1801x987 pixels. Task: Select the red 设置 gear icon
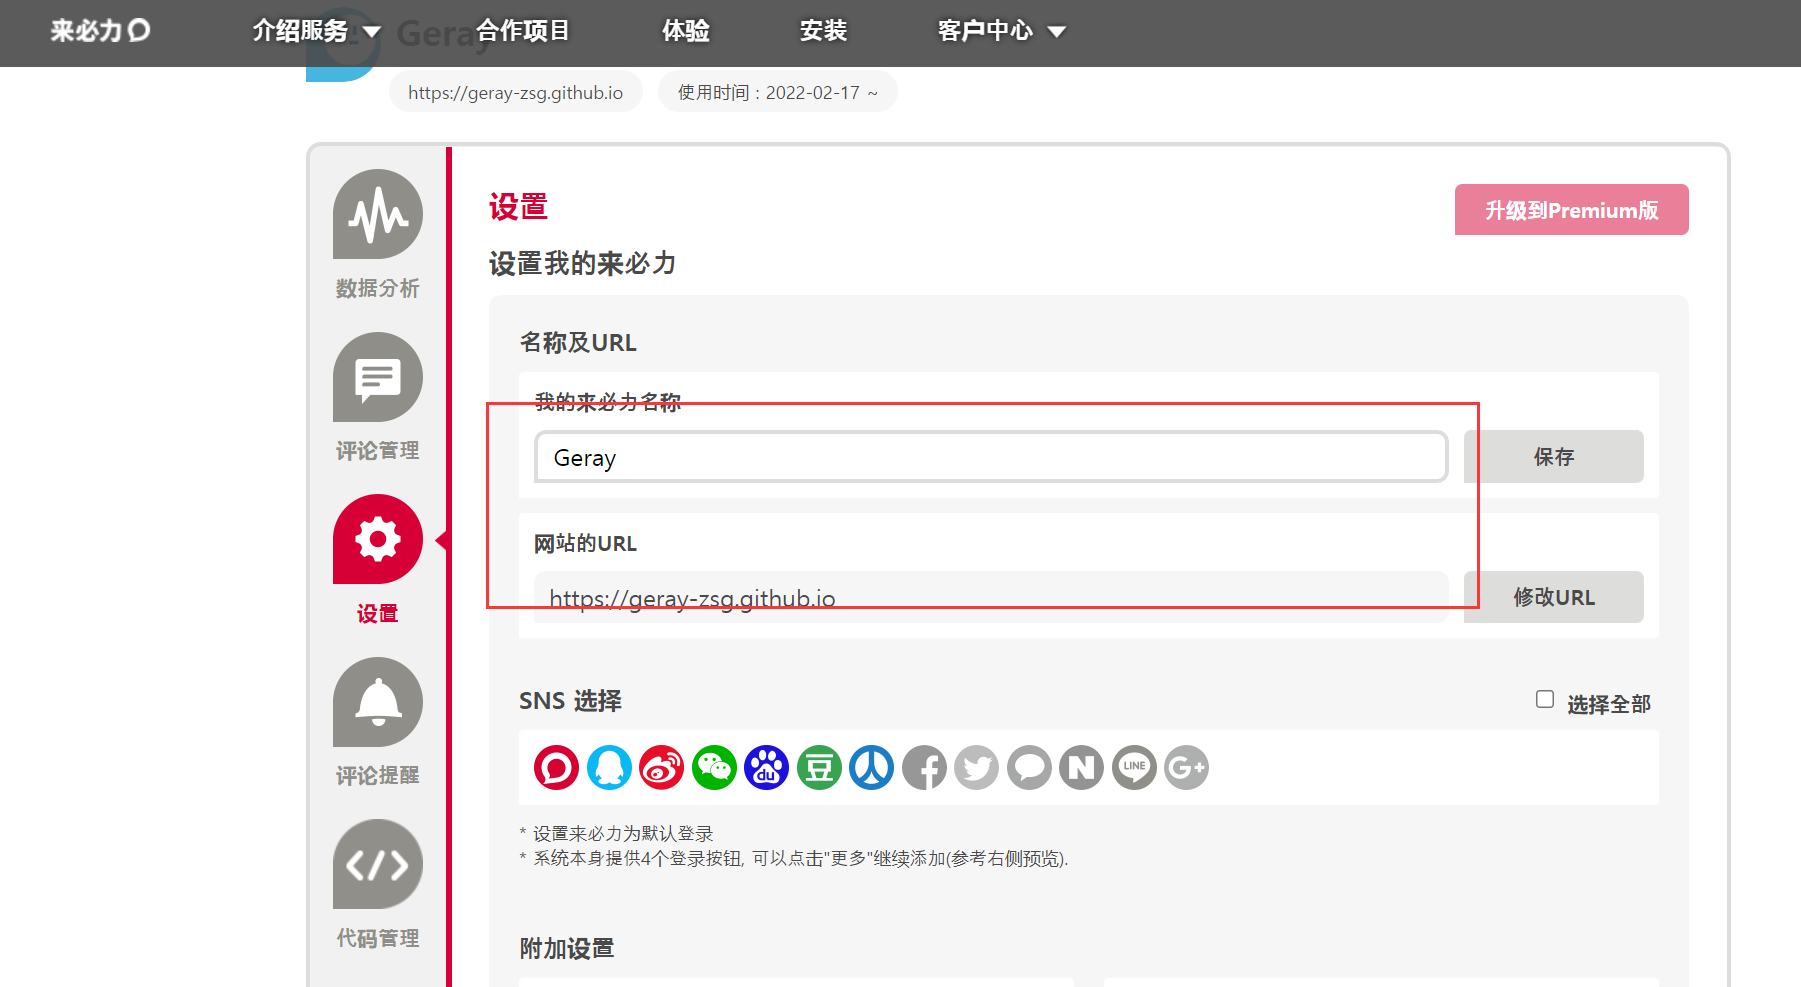[378, 539]
